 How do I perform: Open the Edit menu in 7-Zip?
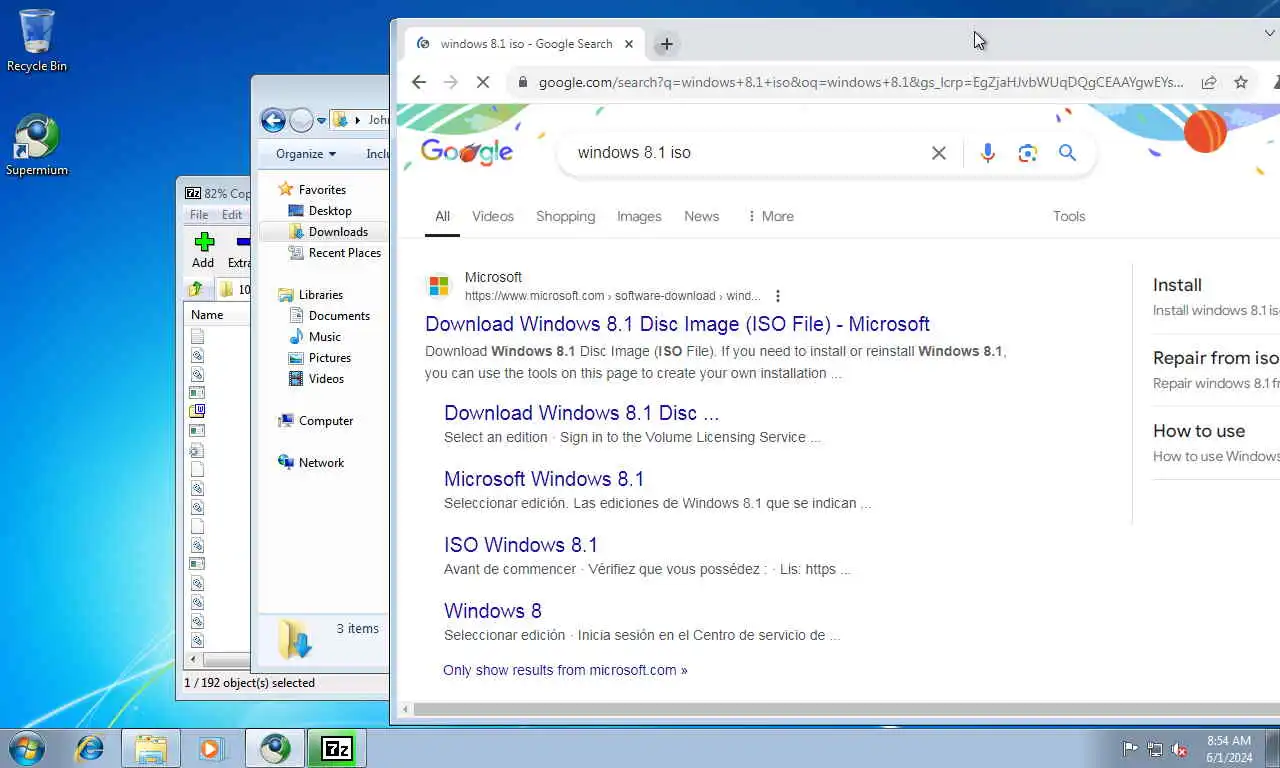click(x=232, y=215)
